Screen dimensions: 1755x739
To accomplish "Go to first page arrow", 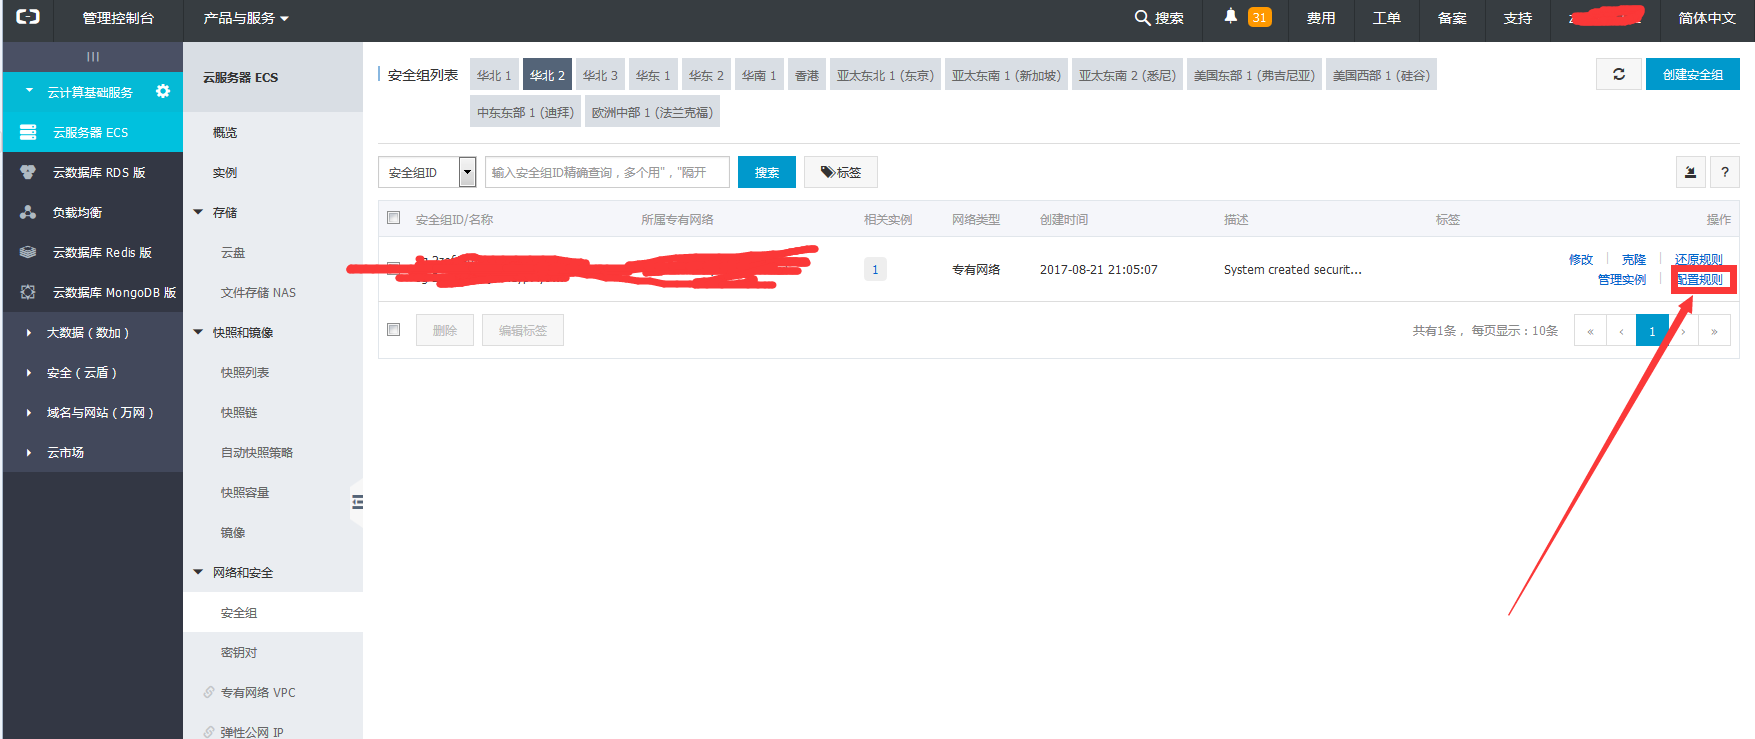I will point(1590,330).
